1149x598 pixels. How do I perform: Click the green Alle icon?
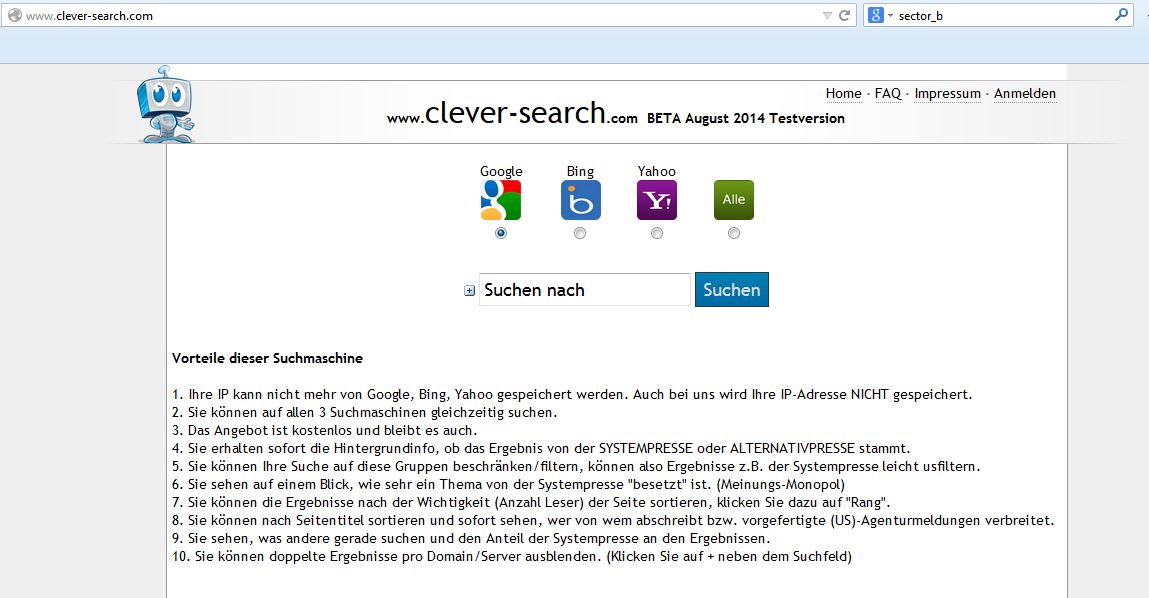(734, 200)
